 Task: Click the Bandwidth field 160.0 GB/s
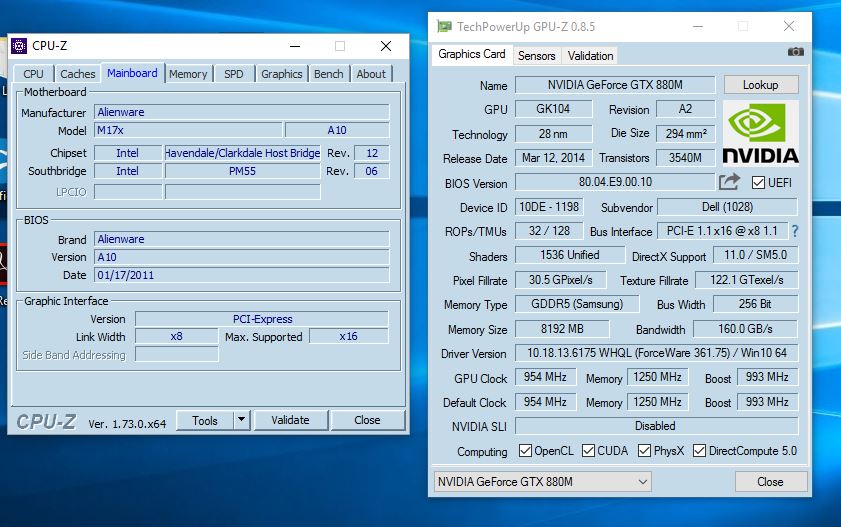(x=746, y=329)
